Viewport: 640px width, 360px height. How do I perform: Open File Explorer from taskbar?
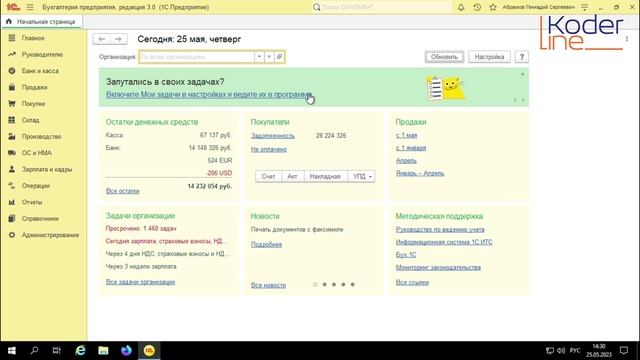(x=103, y=350)
